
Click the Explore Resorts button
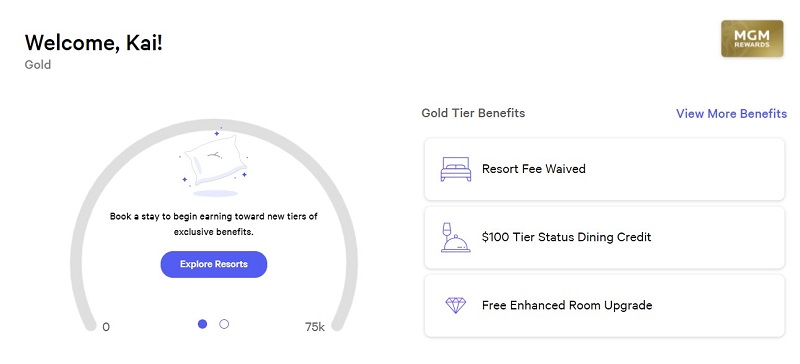pos(214,264)
